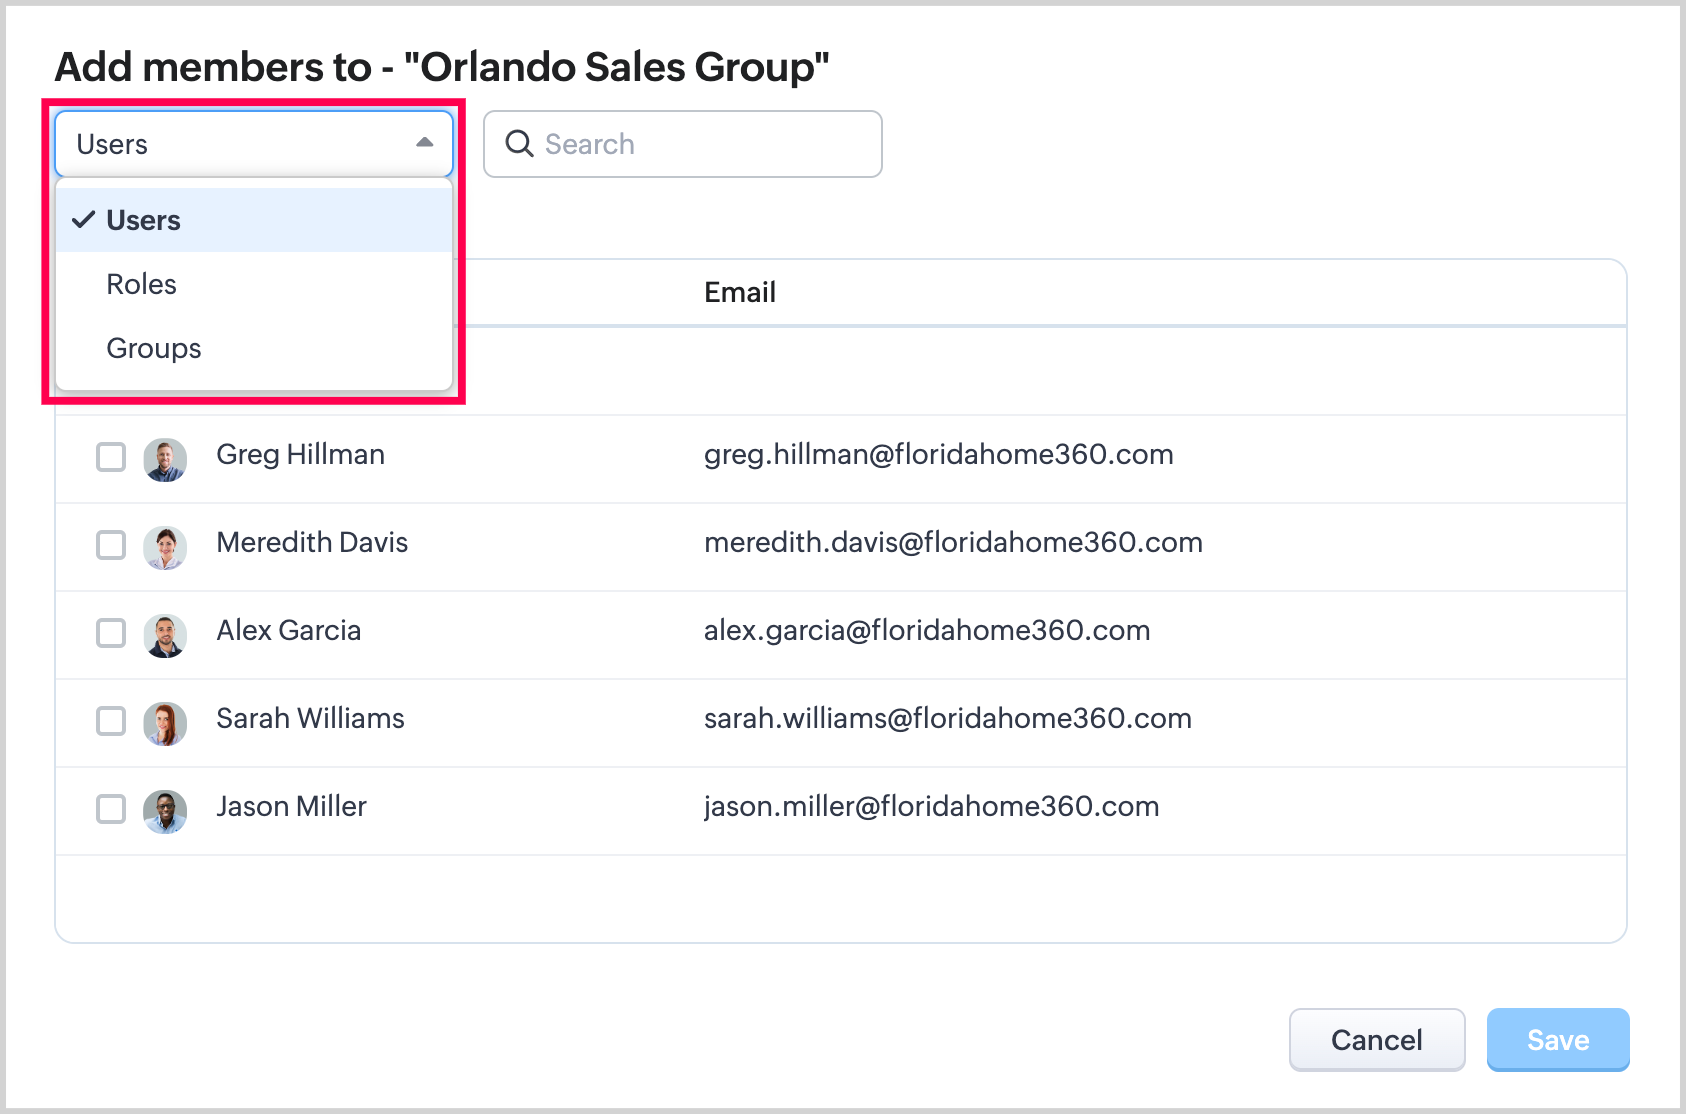The image size is (1686, 1114).
Task: Click Alex Garcia's avatar
Action: pyautogui.click(x=165, y=635)
